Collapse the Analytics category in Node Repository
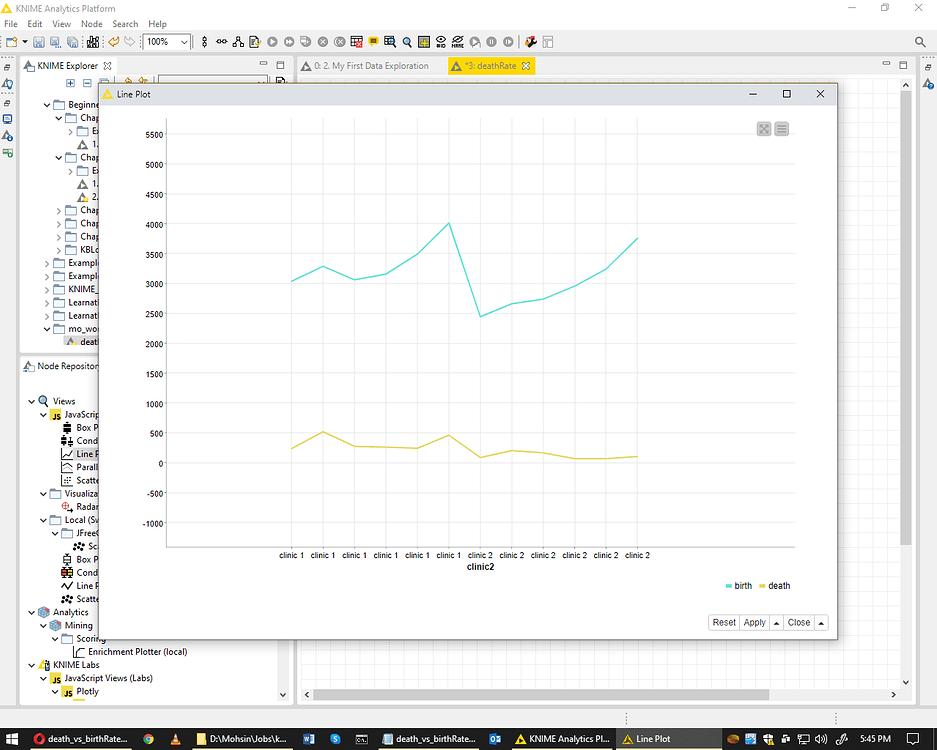Image resolution: width=937 pixels, height=750 pixels. click(31, 611)
